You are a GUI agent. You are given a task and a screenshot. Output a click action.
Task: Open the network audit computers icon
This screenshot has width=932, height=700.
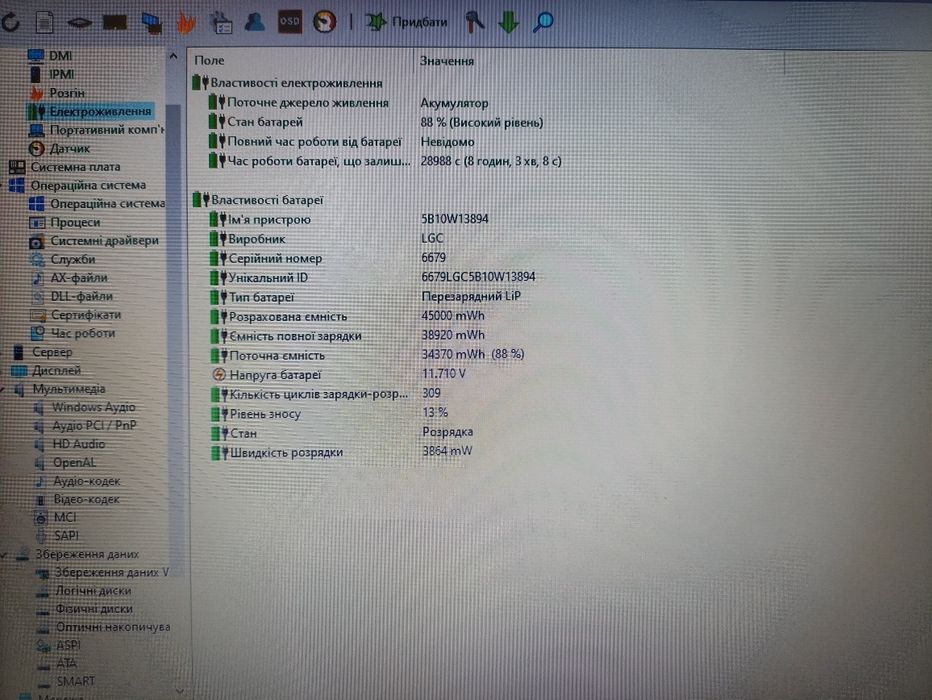[152, 23]
